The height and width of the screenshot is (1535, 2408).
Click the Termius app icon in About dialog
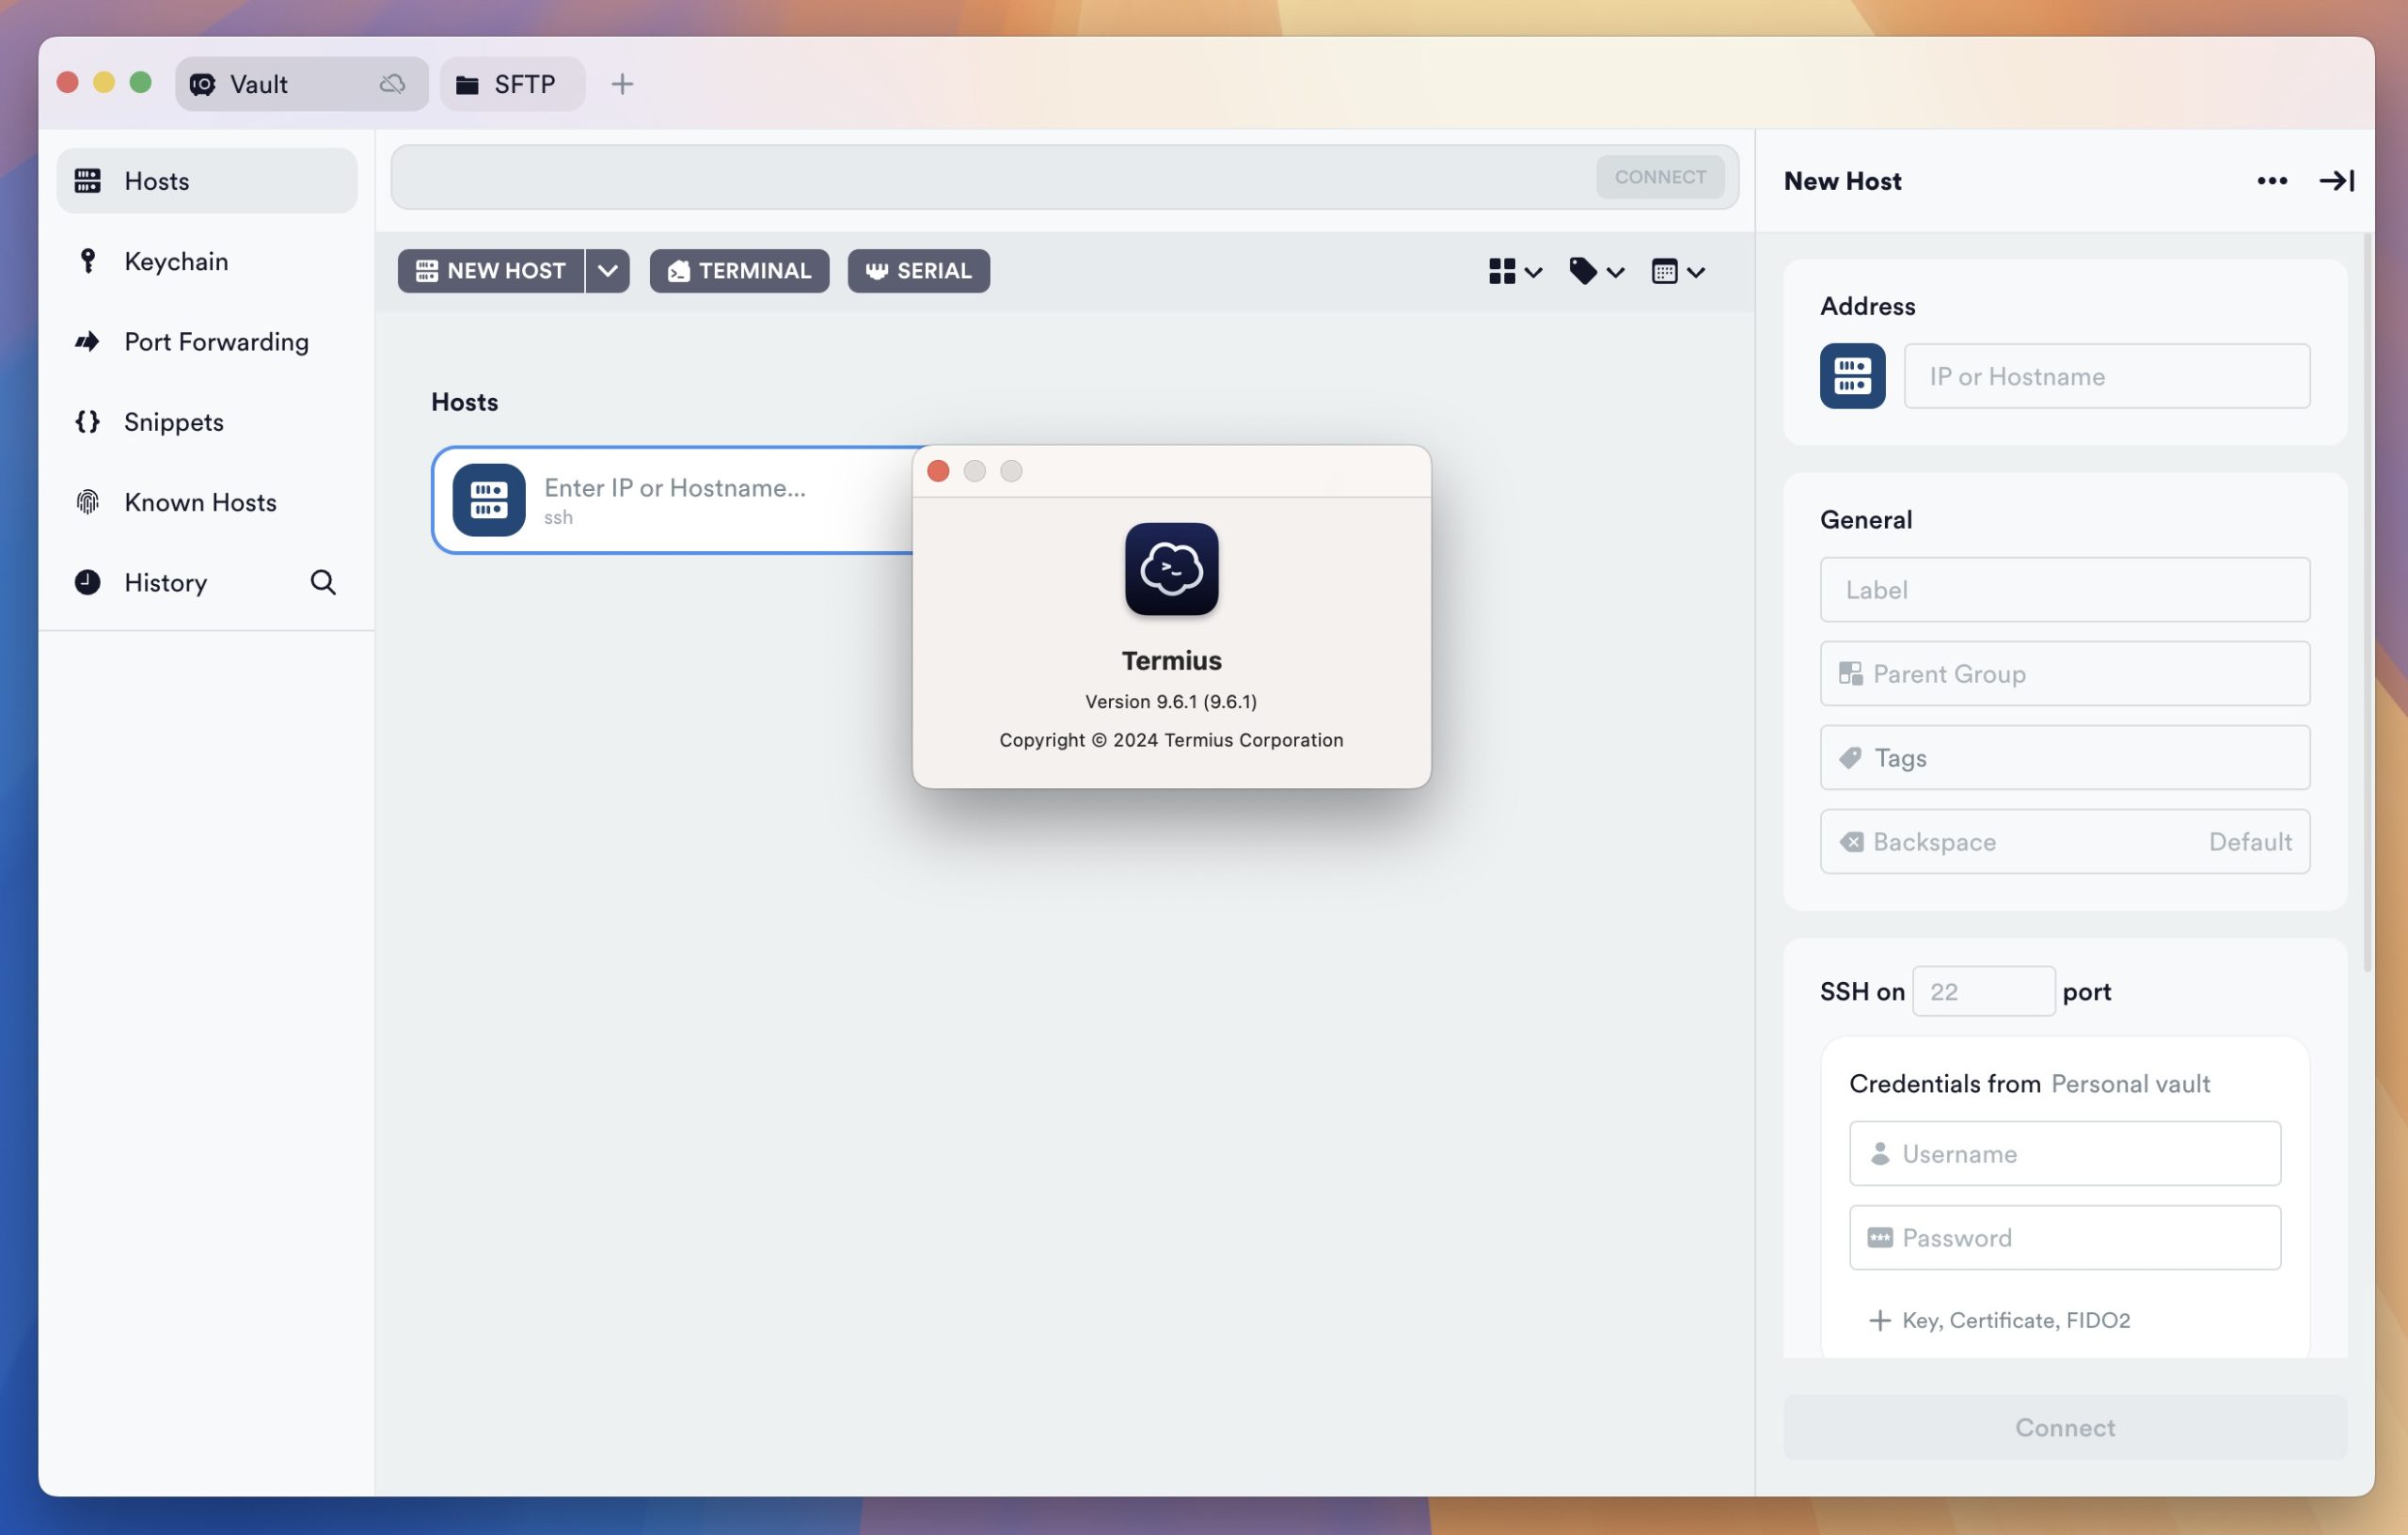[x=1171, y=569]
